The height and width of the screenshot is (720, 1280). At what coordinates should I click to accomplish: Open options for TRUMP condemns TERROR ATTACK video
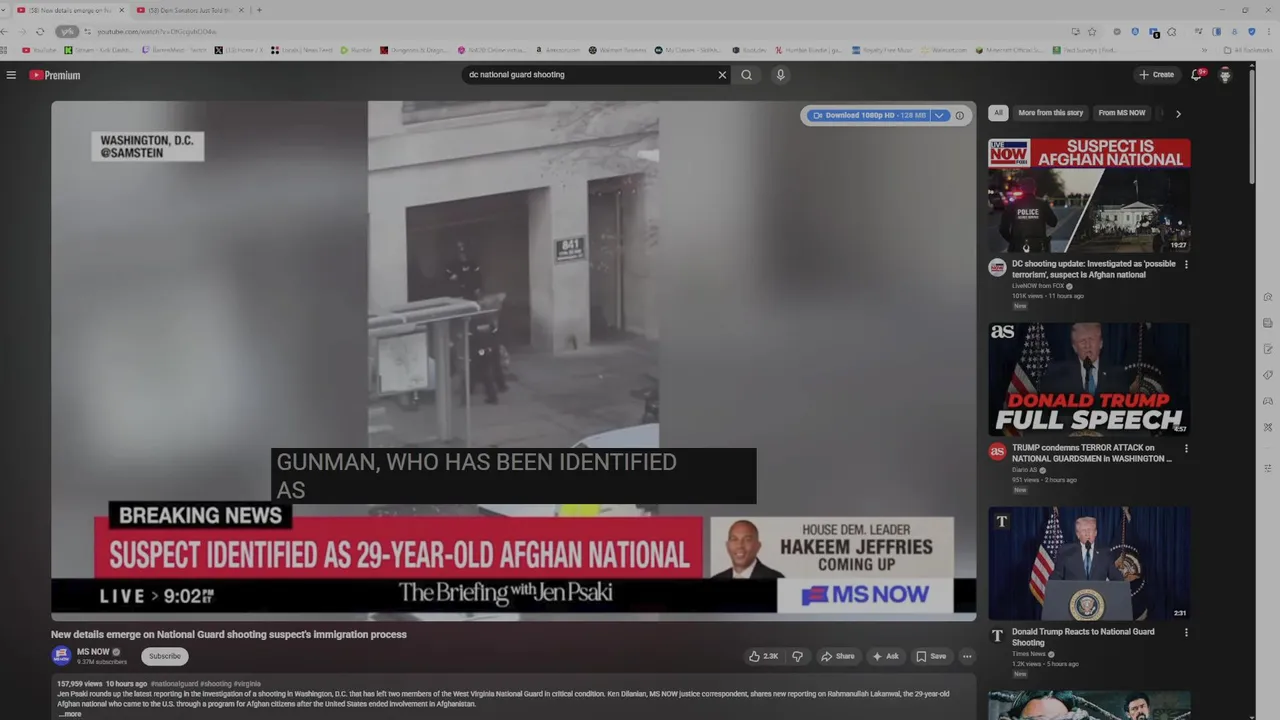tap(1186, 449)
